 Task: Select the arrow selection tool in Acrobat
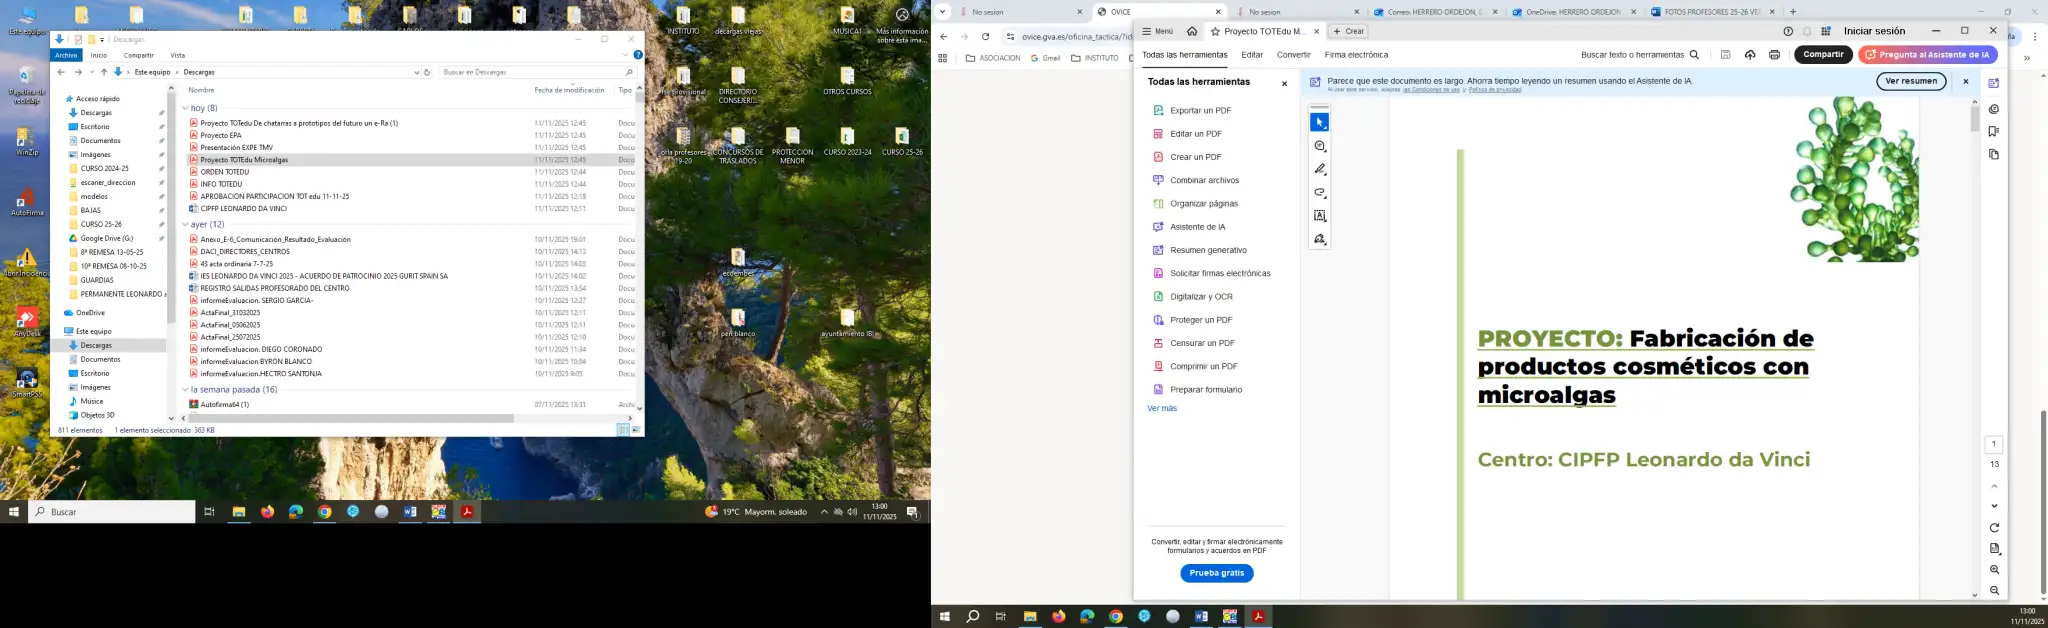click(x=1319, y=123)
